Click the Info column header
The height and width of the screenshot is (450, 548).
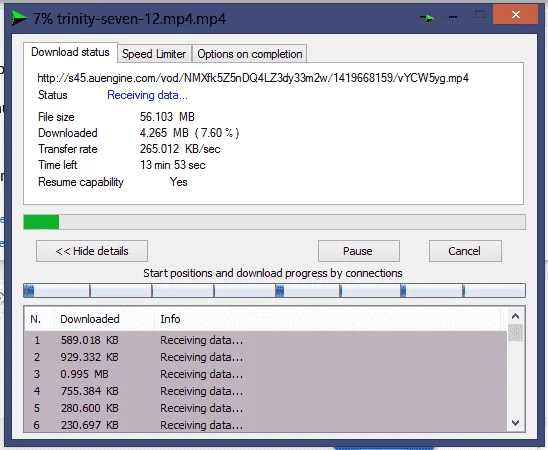[327, 319]
